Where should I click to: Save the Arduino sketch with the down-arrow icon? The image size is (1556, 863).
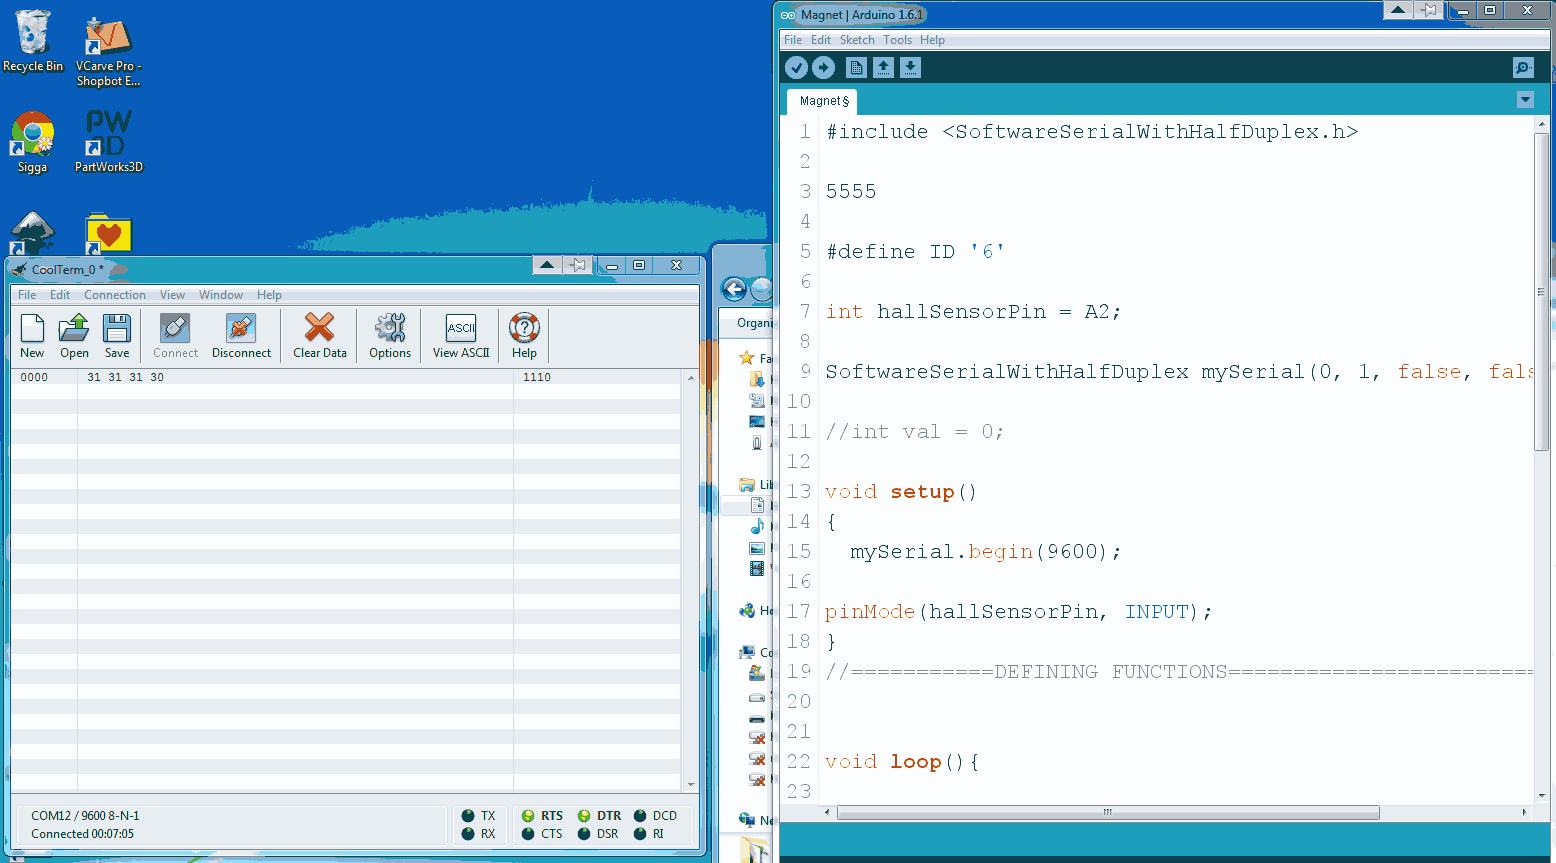910,67
